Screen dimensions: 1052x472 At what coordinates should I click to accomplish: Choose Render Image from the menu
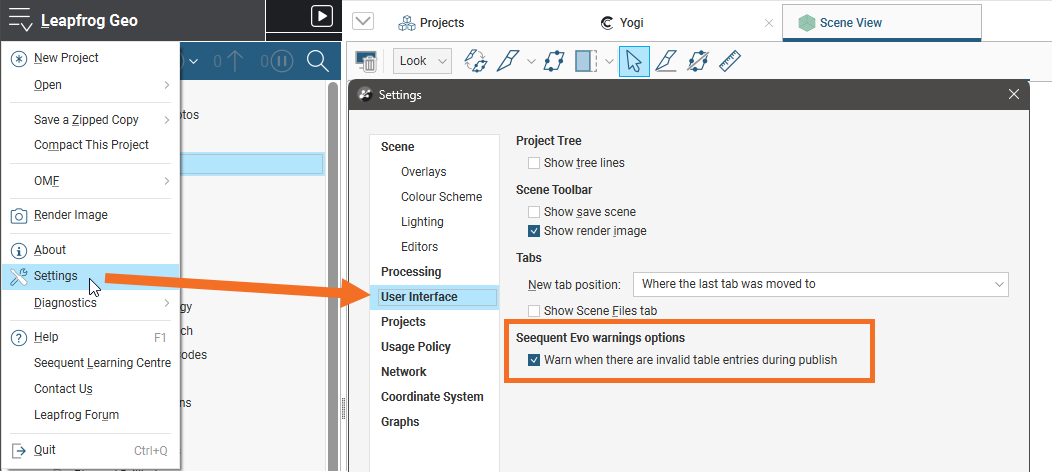tap(70, 215)
